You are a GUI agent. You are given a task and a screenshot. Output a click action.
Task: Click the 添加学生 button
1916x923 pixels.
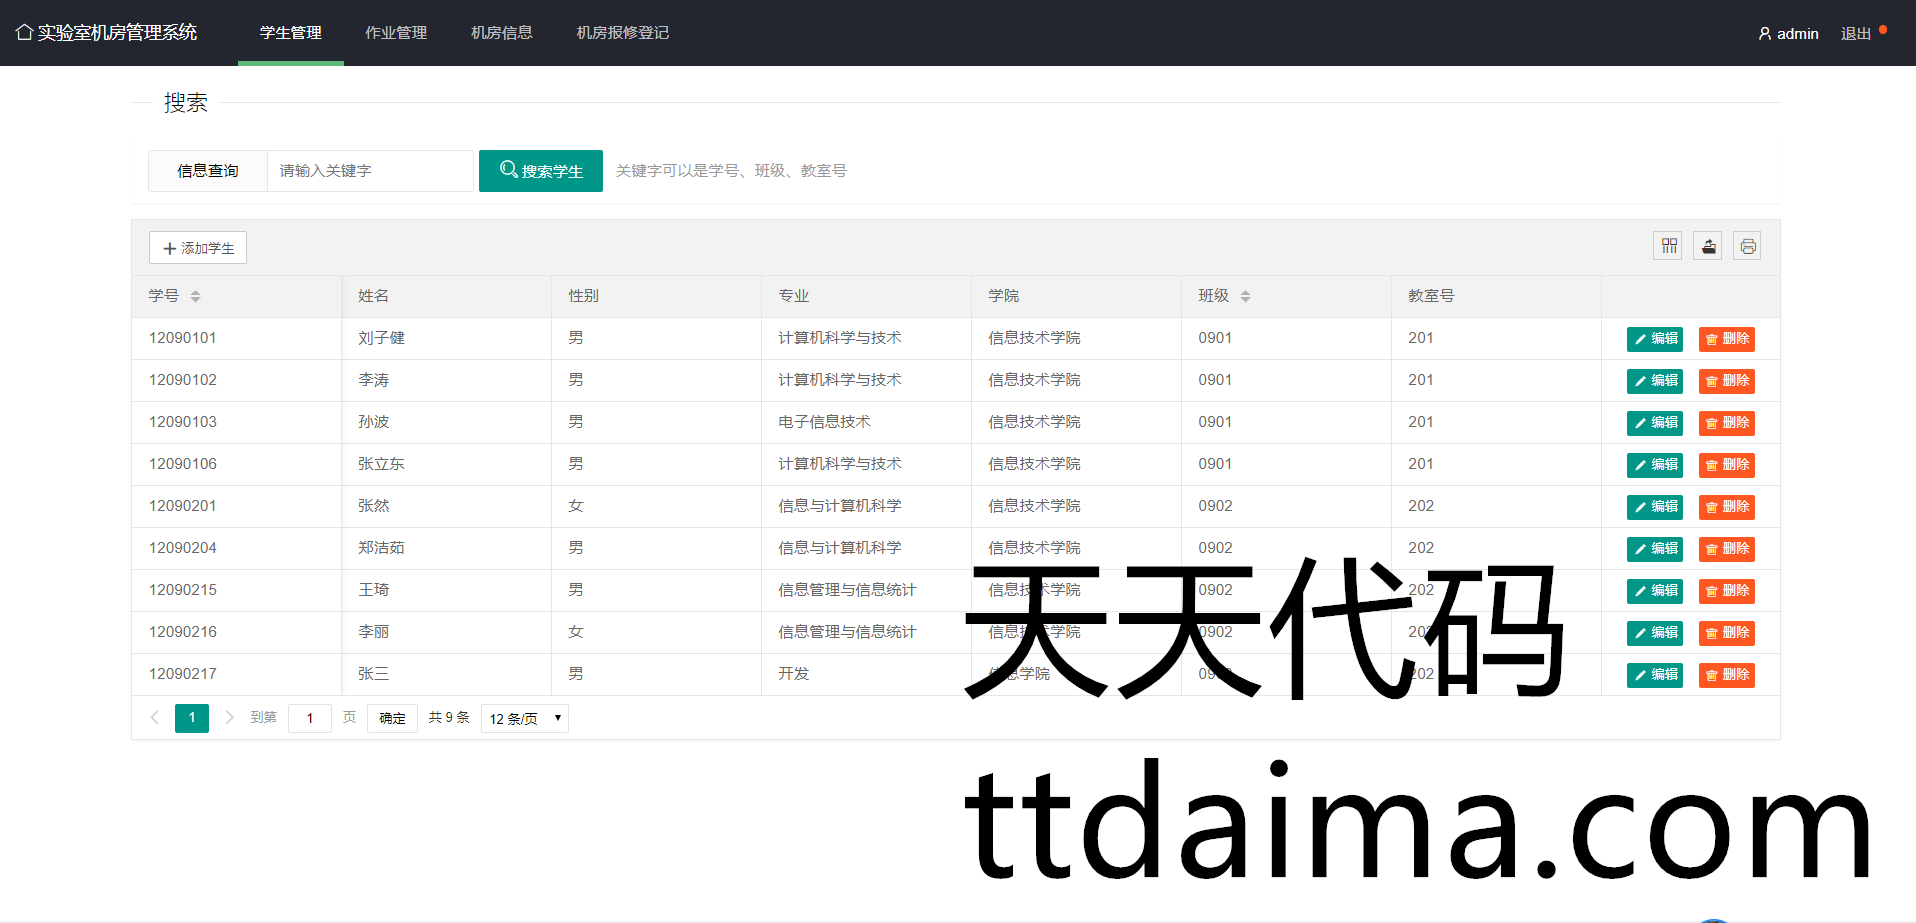pos(198,248)
